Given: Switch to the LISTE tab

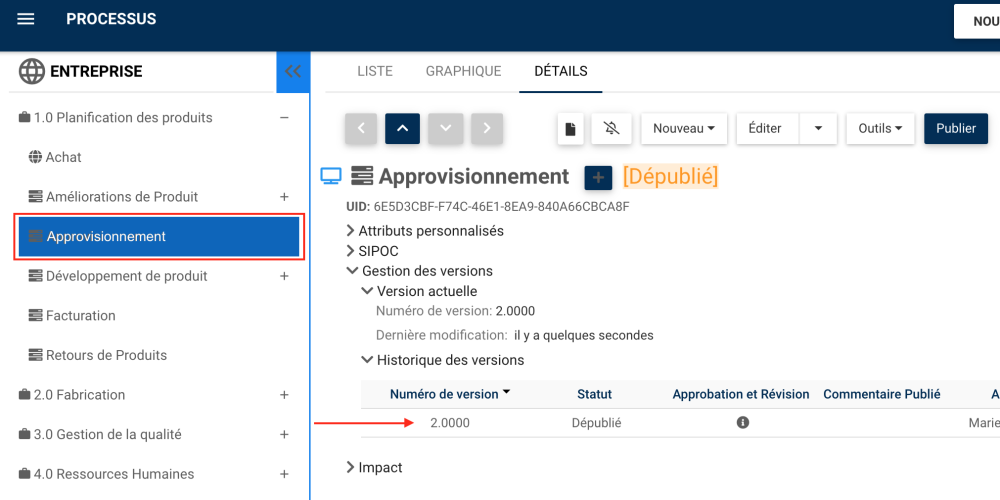Looking at the screenshot, I should pyautogui.click(x=375, y=71).
